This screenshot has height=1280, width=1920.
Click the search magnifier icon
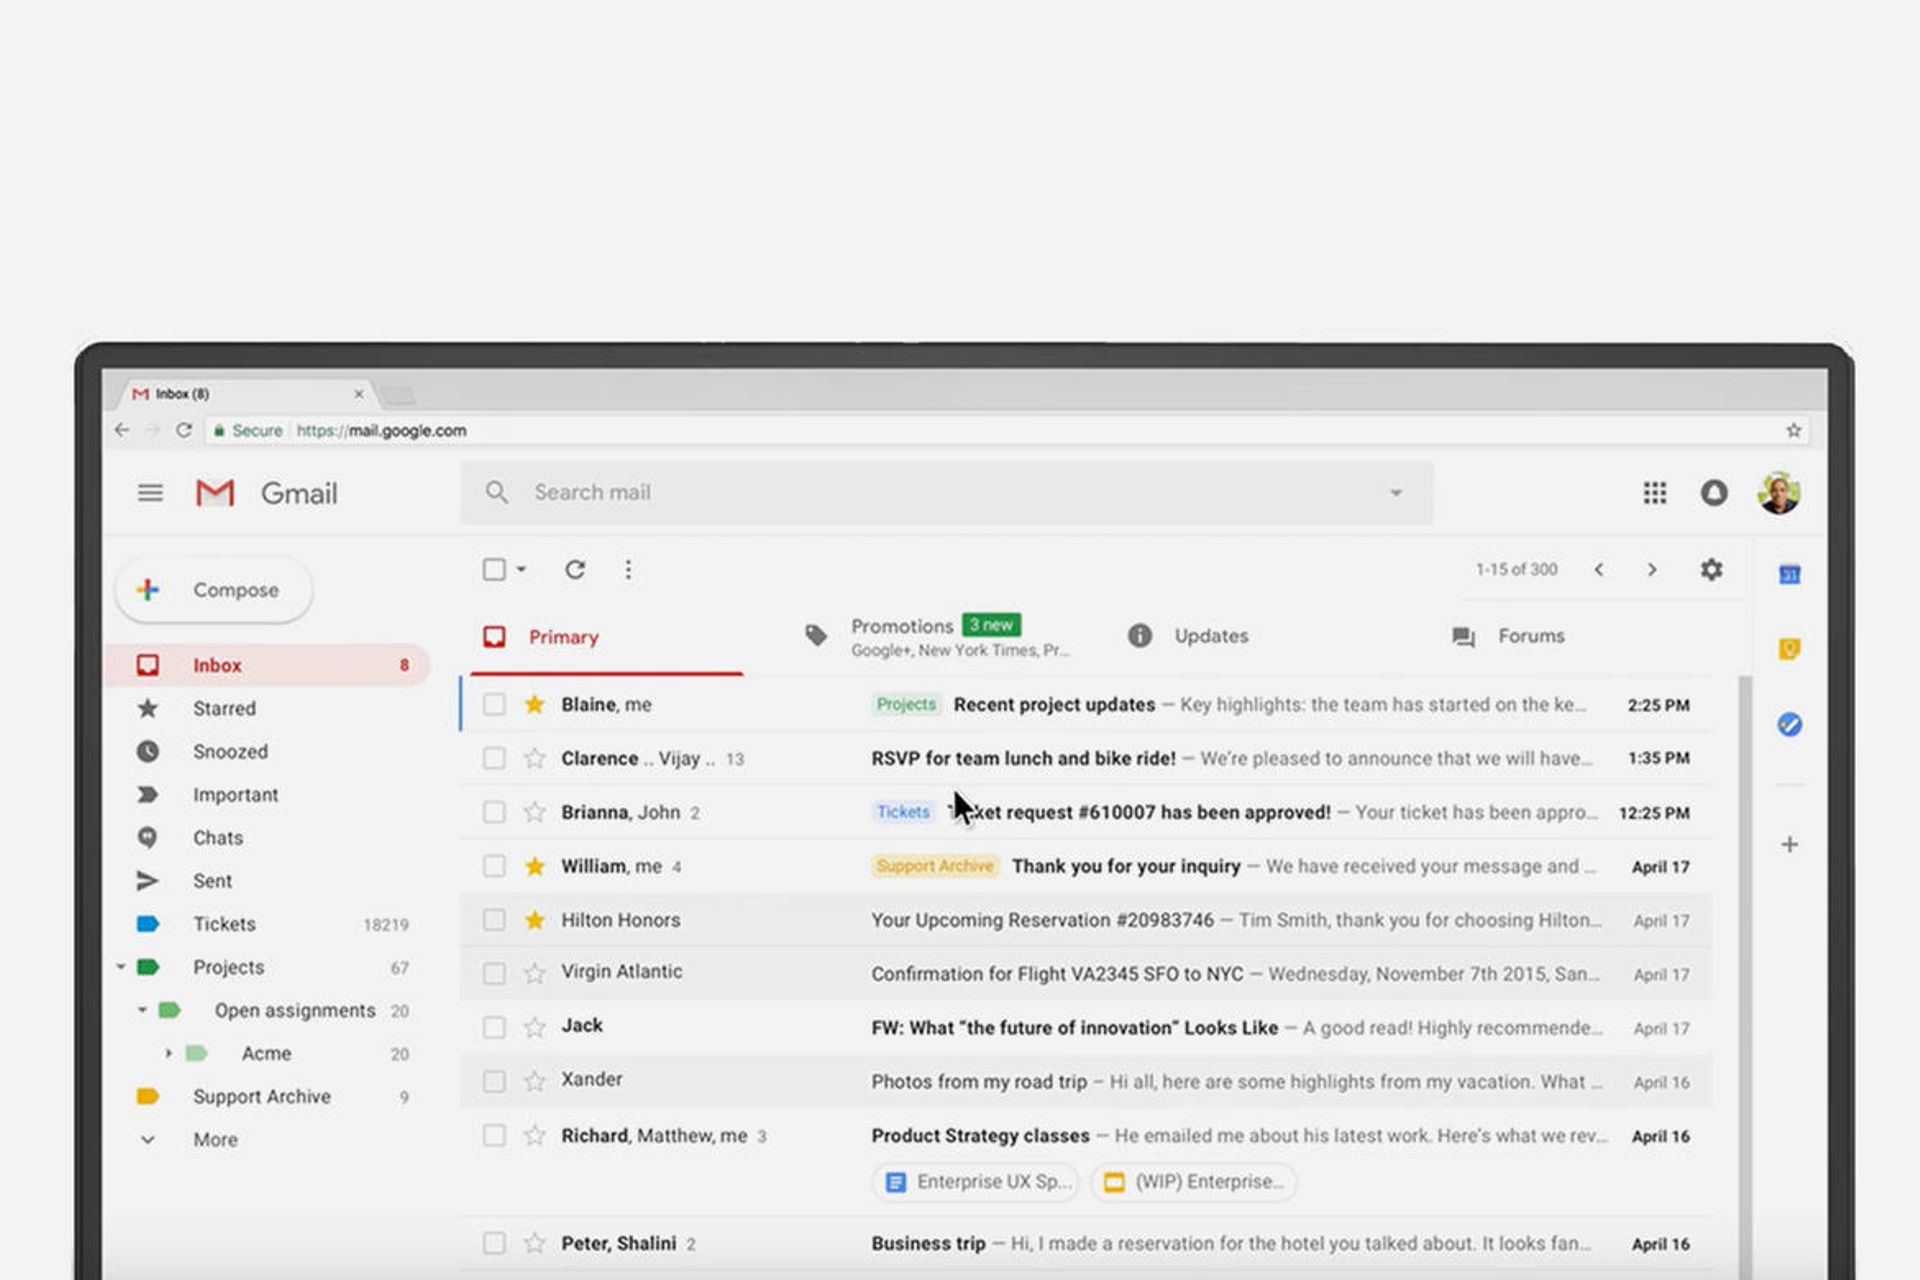click(x=497, y=492)
